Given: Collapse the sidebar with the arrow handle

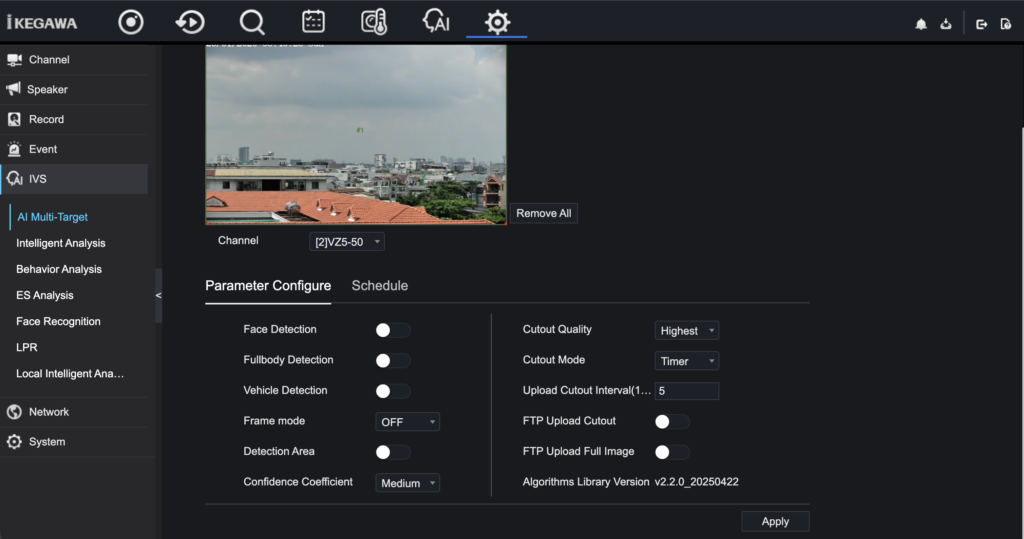Looking at the screenshot, I should (159, 295).
